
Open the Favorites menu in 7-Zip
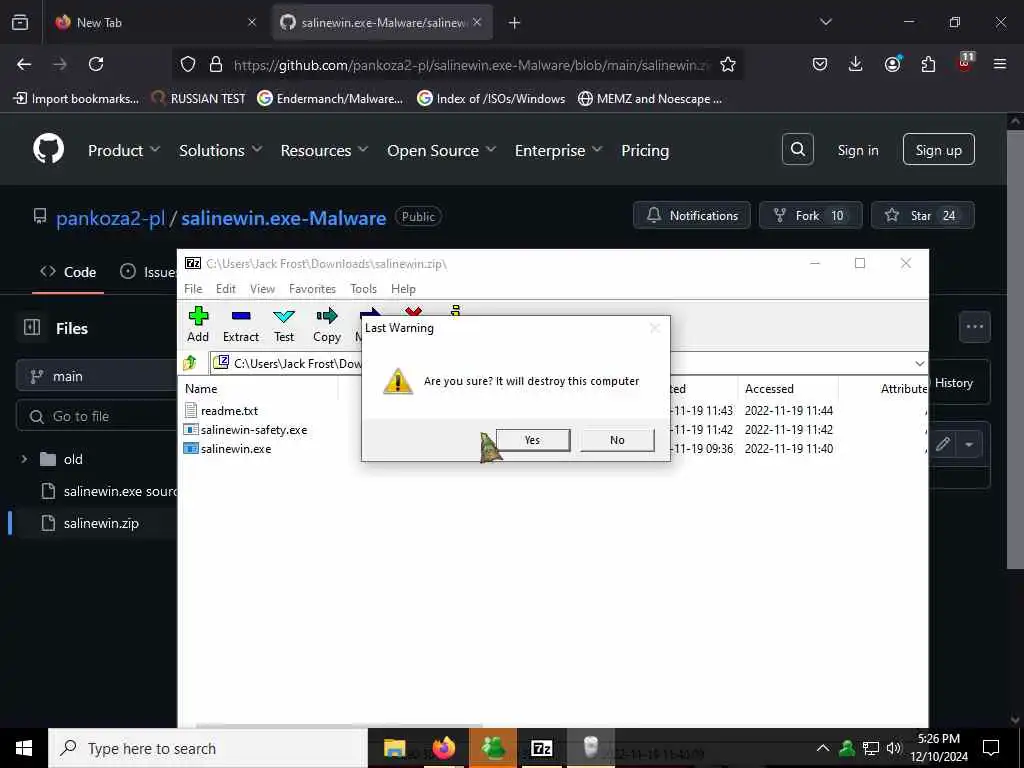click(x=312, y=289)
